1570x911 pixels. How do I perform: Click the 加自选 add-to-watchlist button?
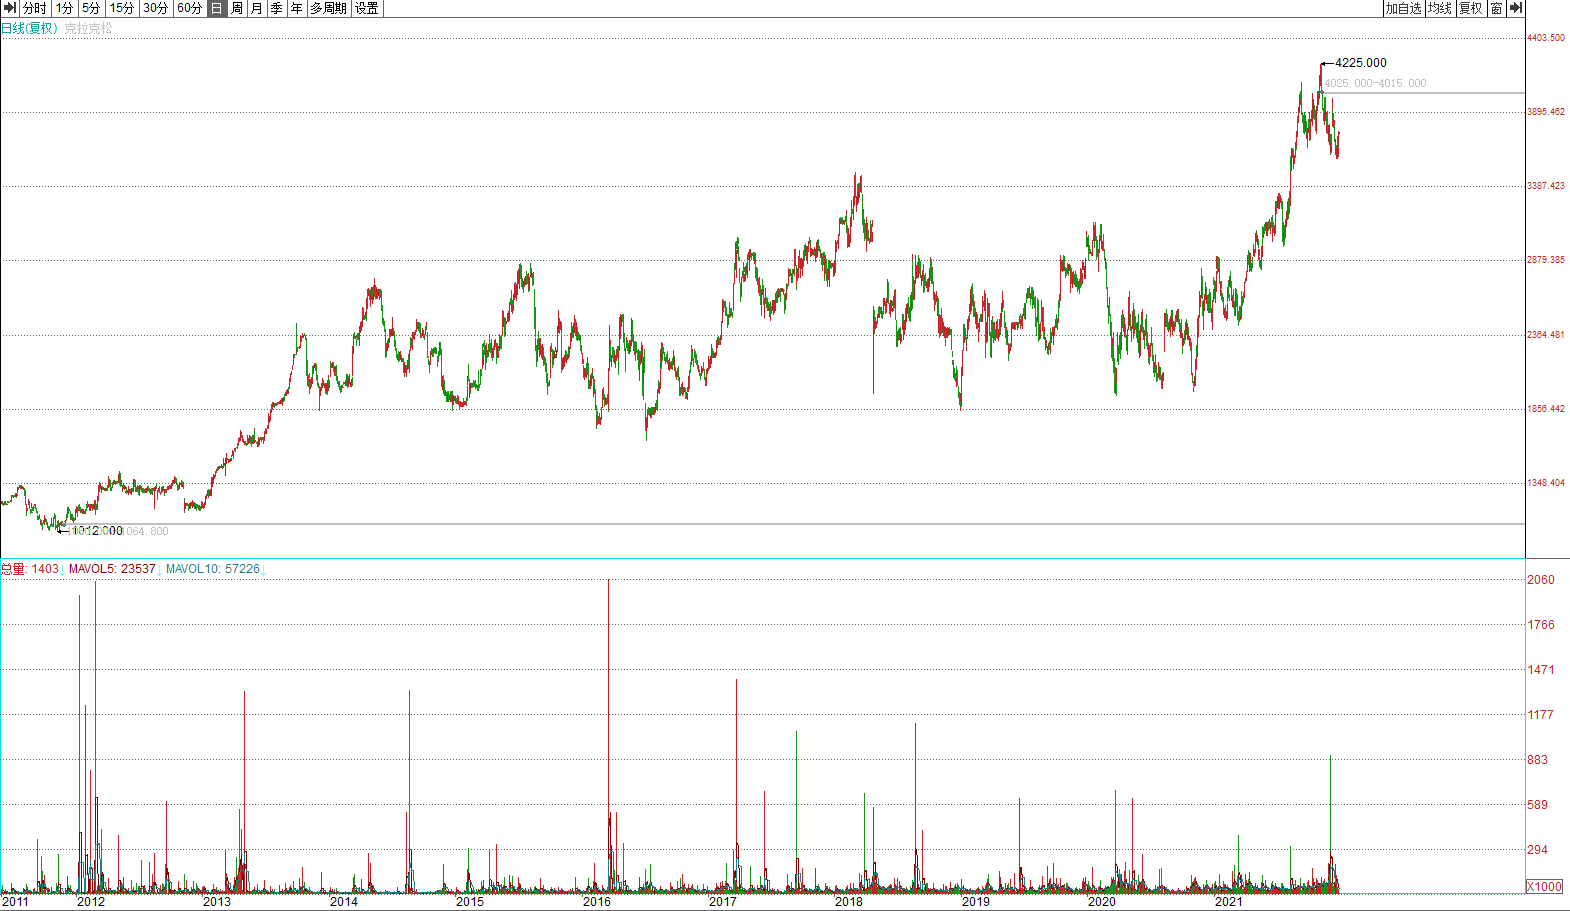[x=1403, y=8]
